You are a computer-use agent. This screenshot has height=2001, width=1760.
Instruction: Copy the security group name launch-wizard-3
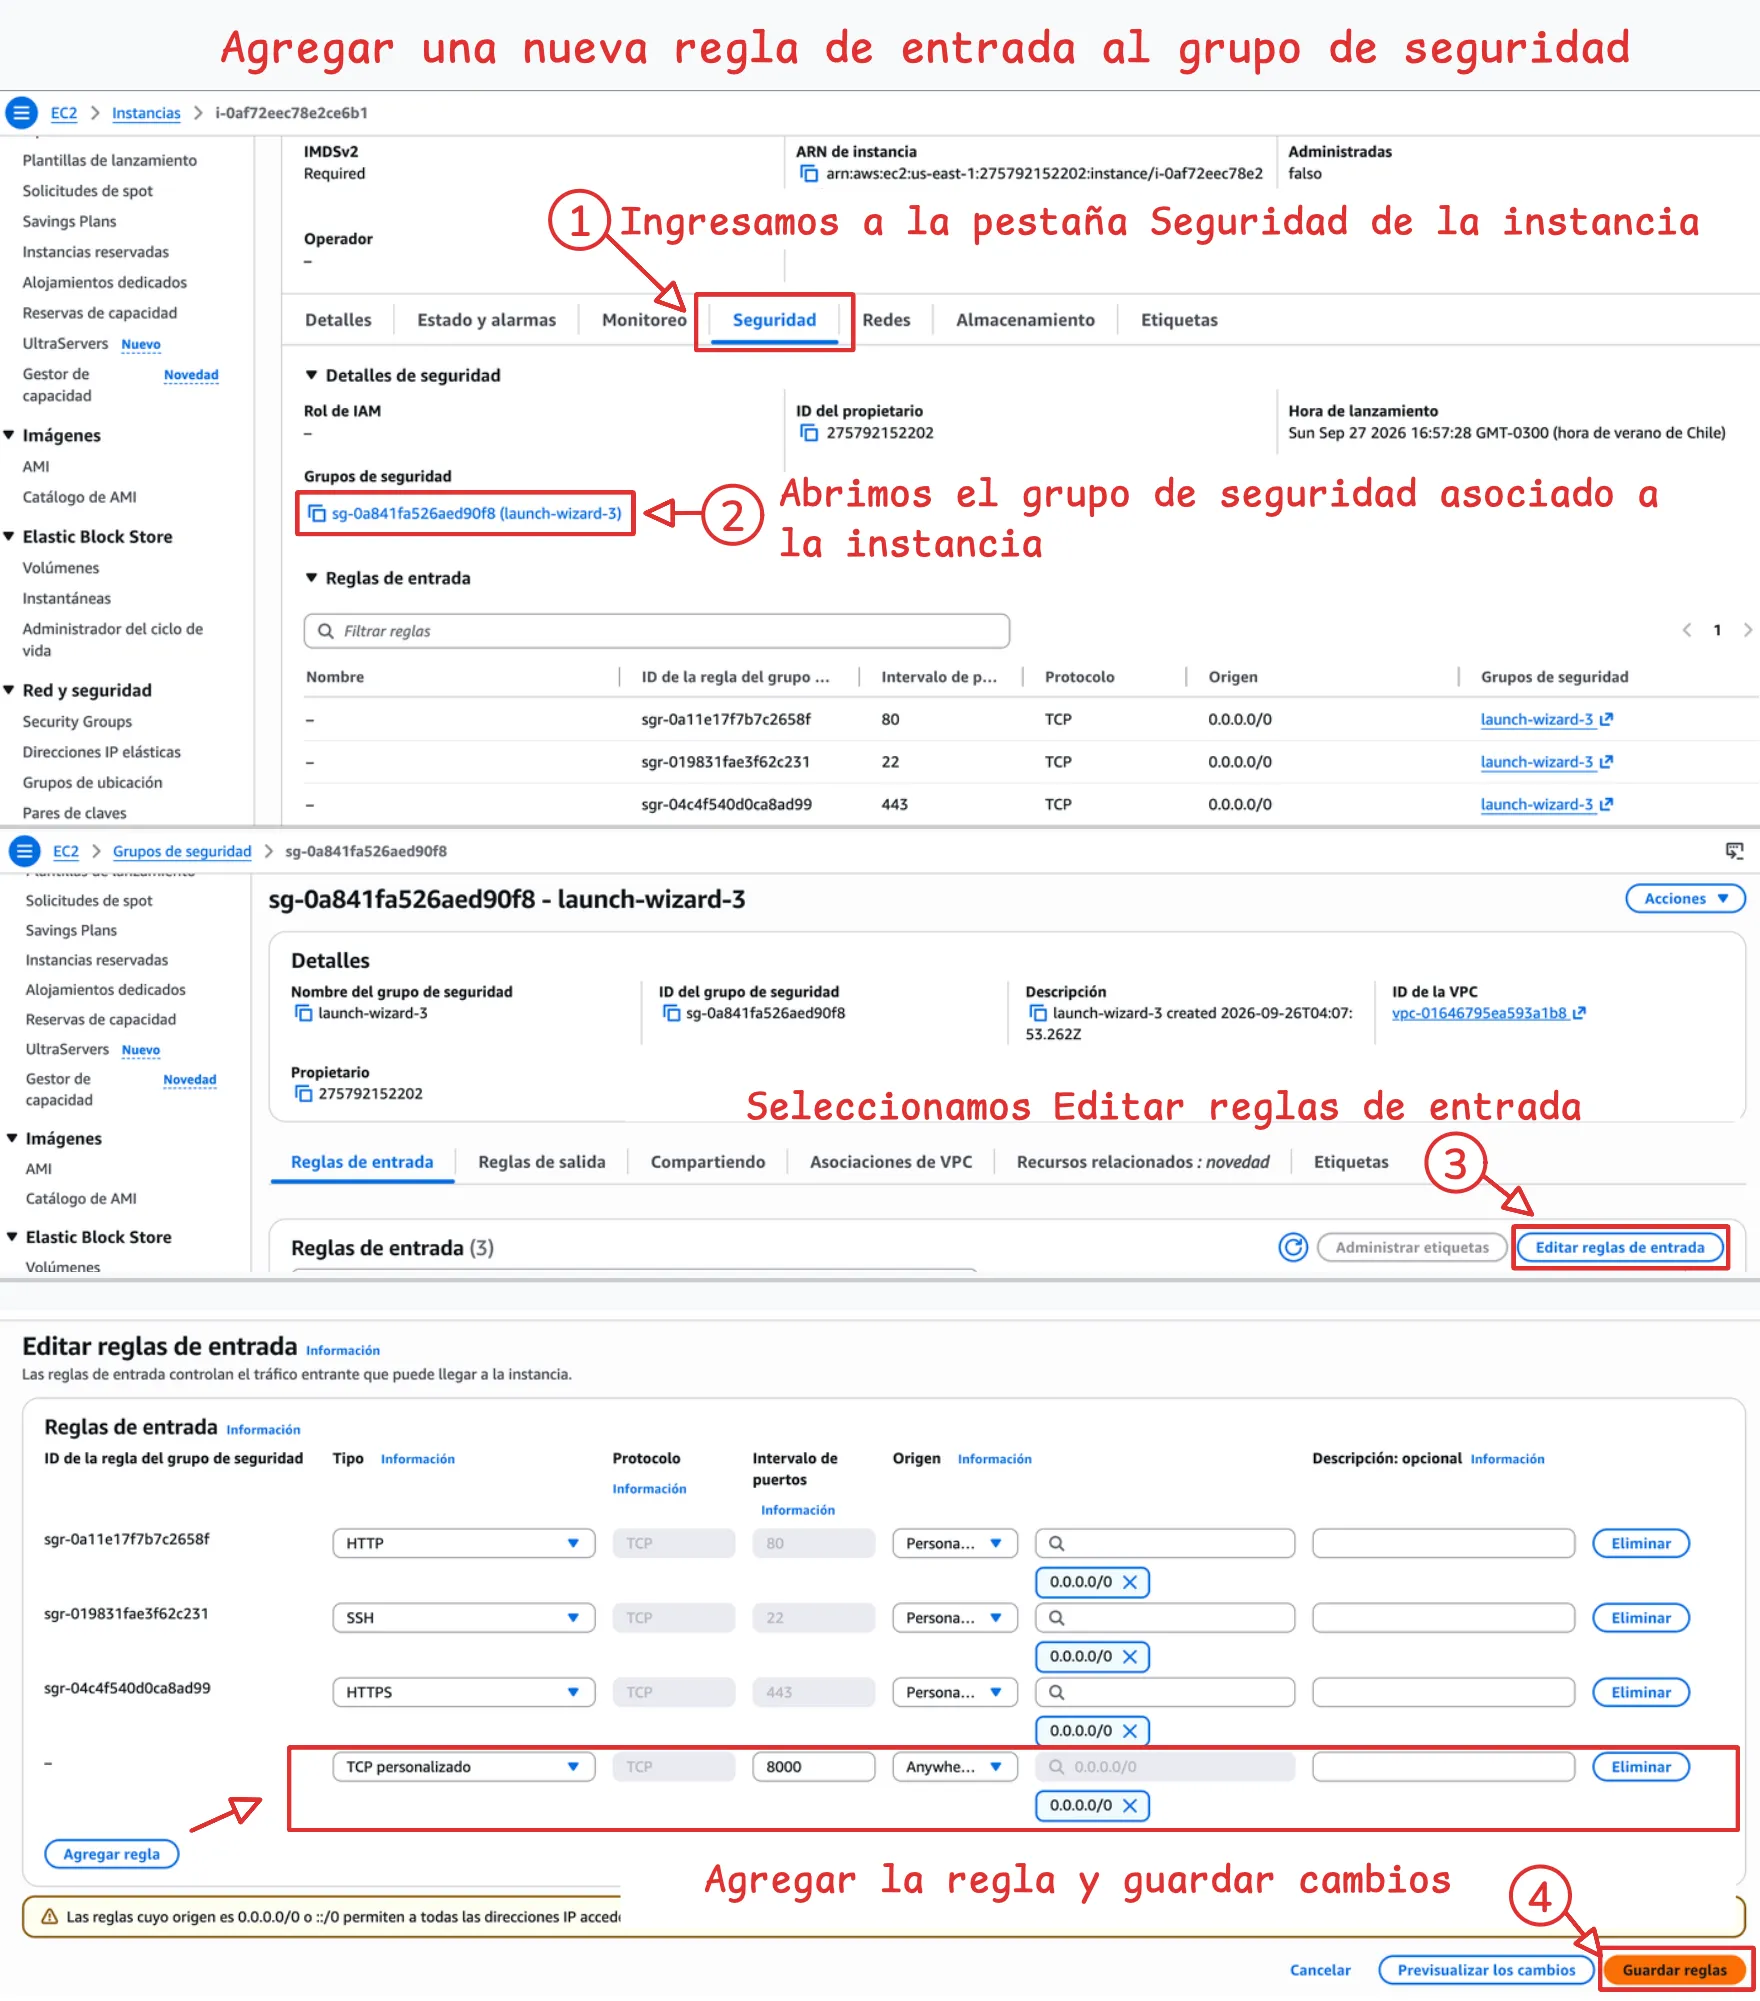pos(303,1013)
